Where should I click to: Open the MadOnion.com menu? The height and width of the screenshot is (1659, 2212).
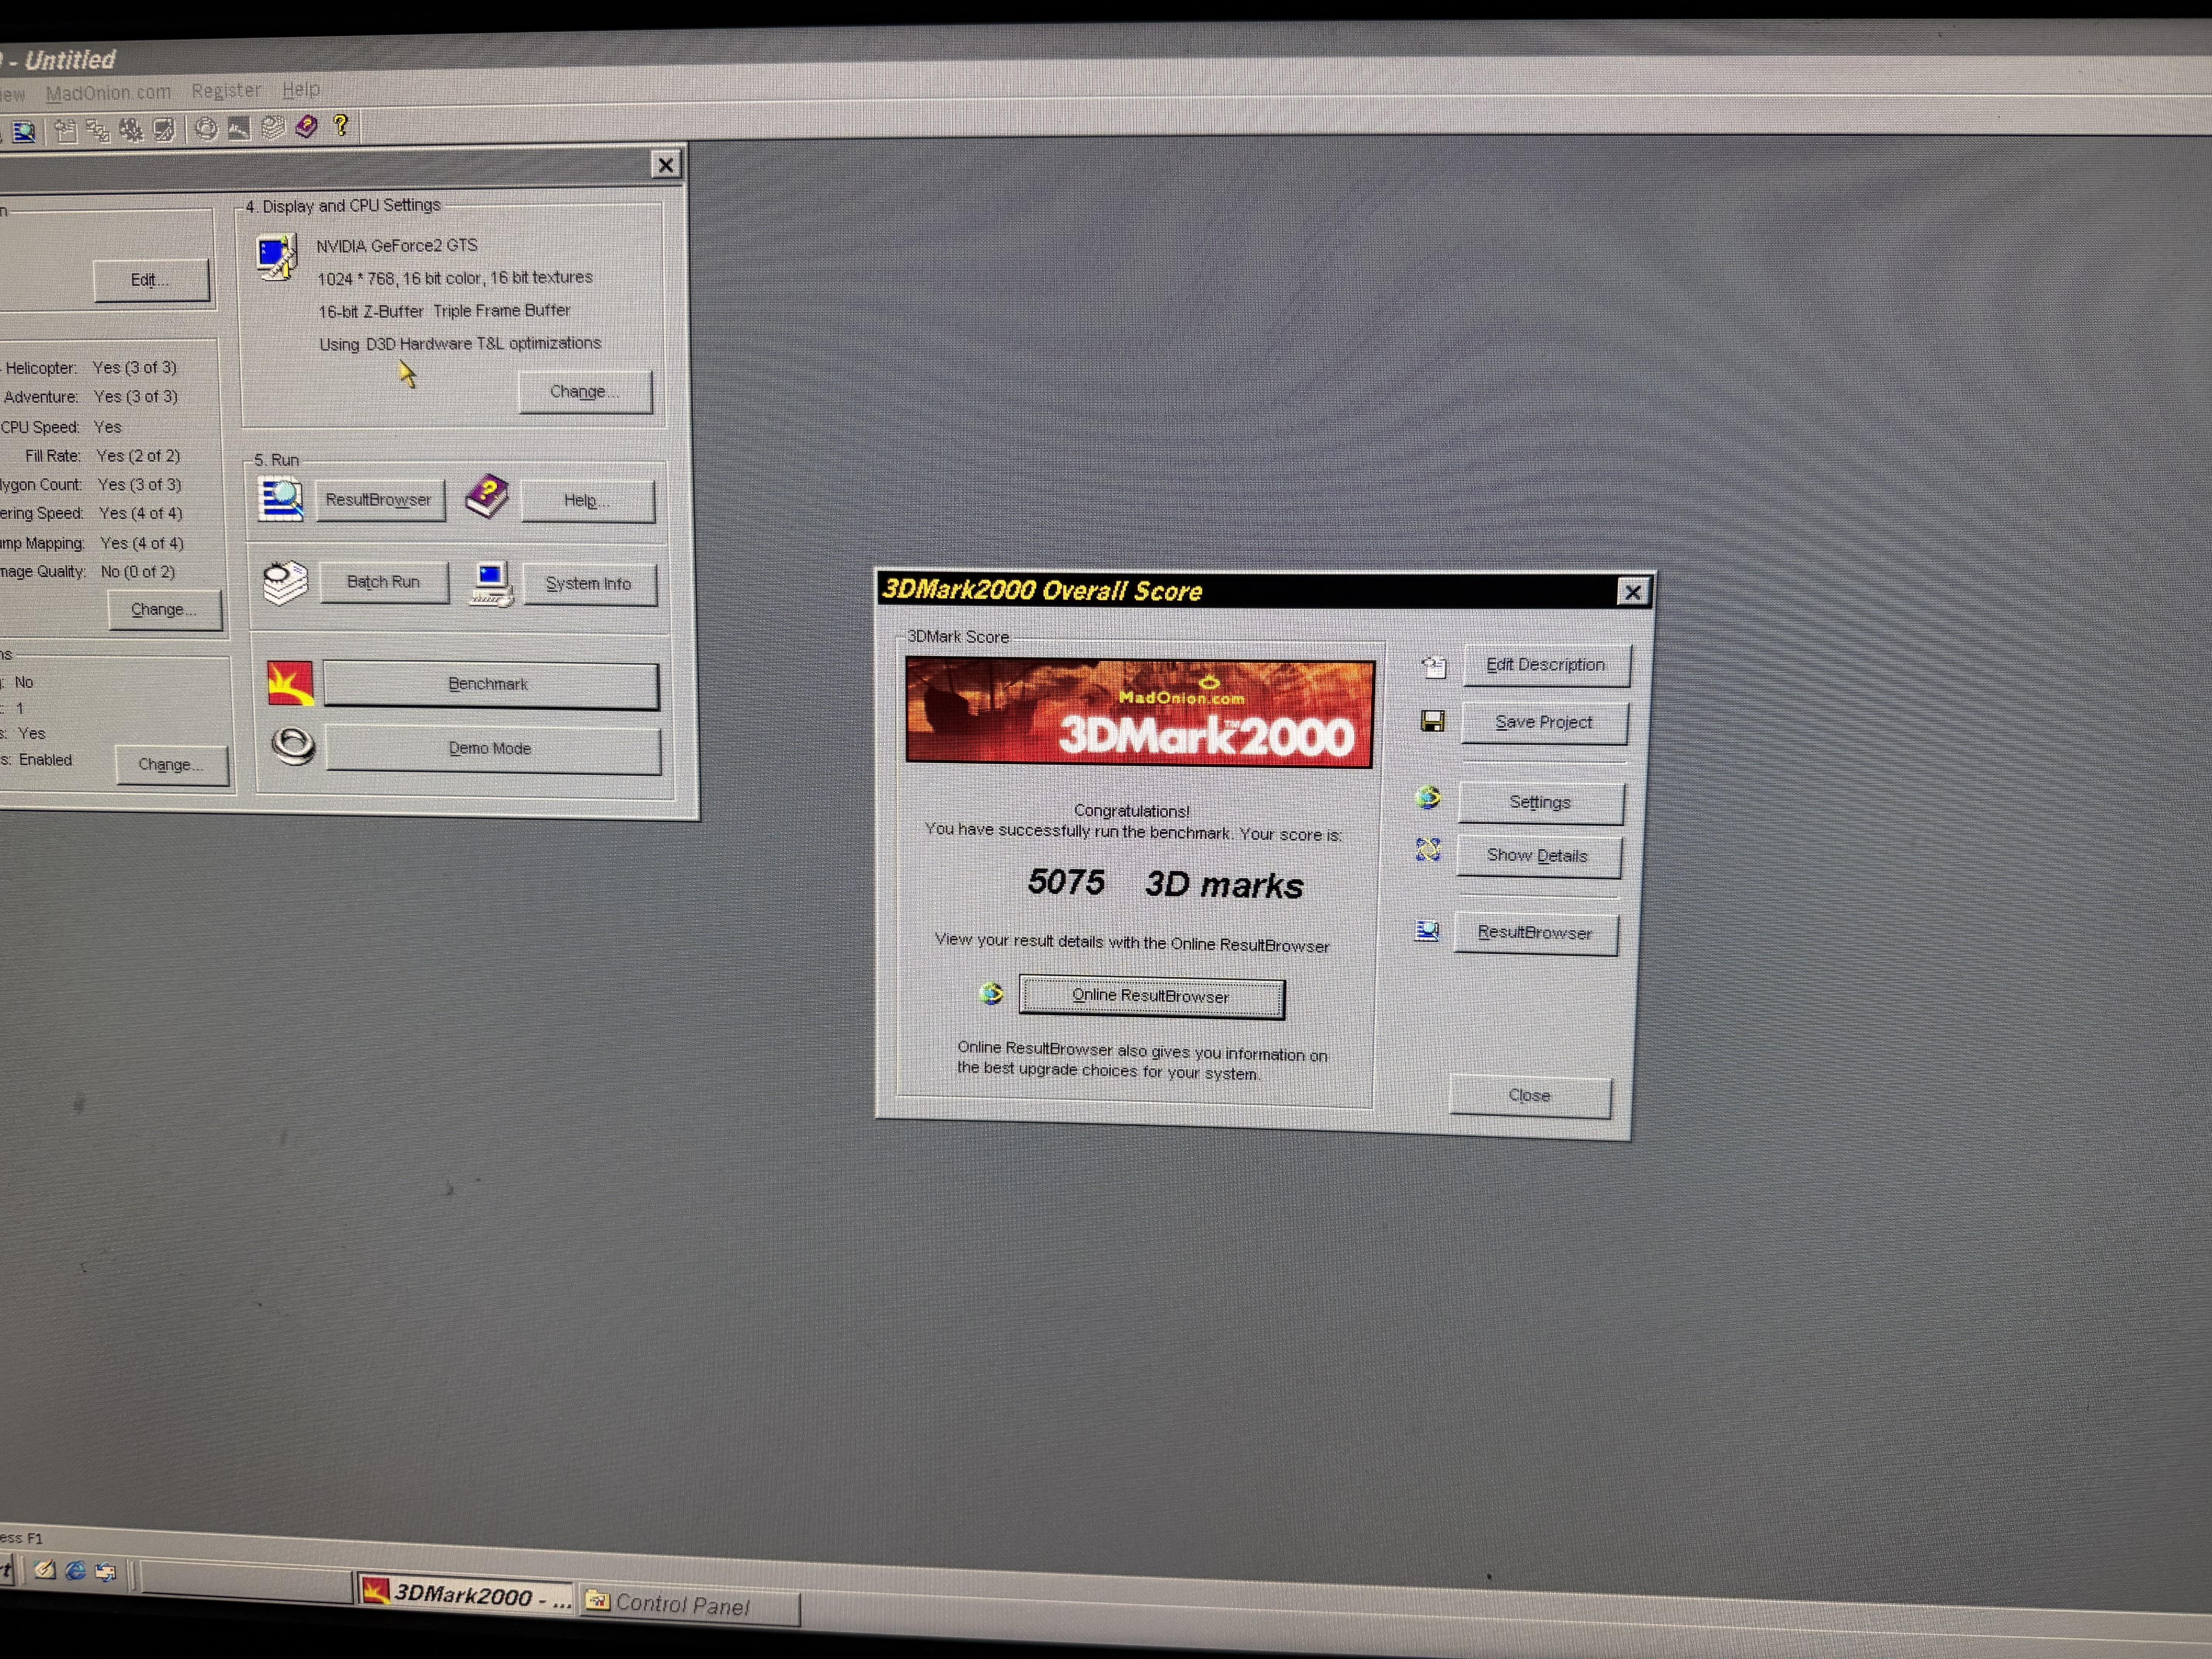pyautogui.click(x=108, y=92)
